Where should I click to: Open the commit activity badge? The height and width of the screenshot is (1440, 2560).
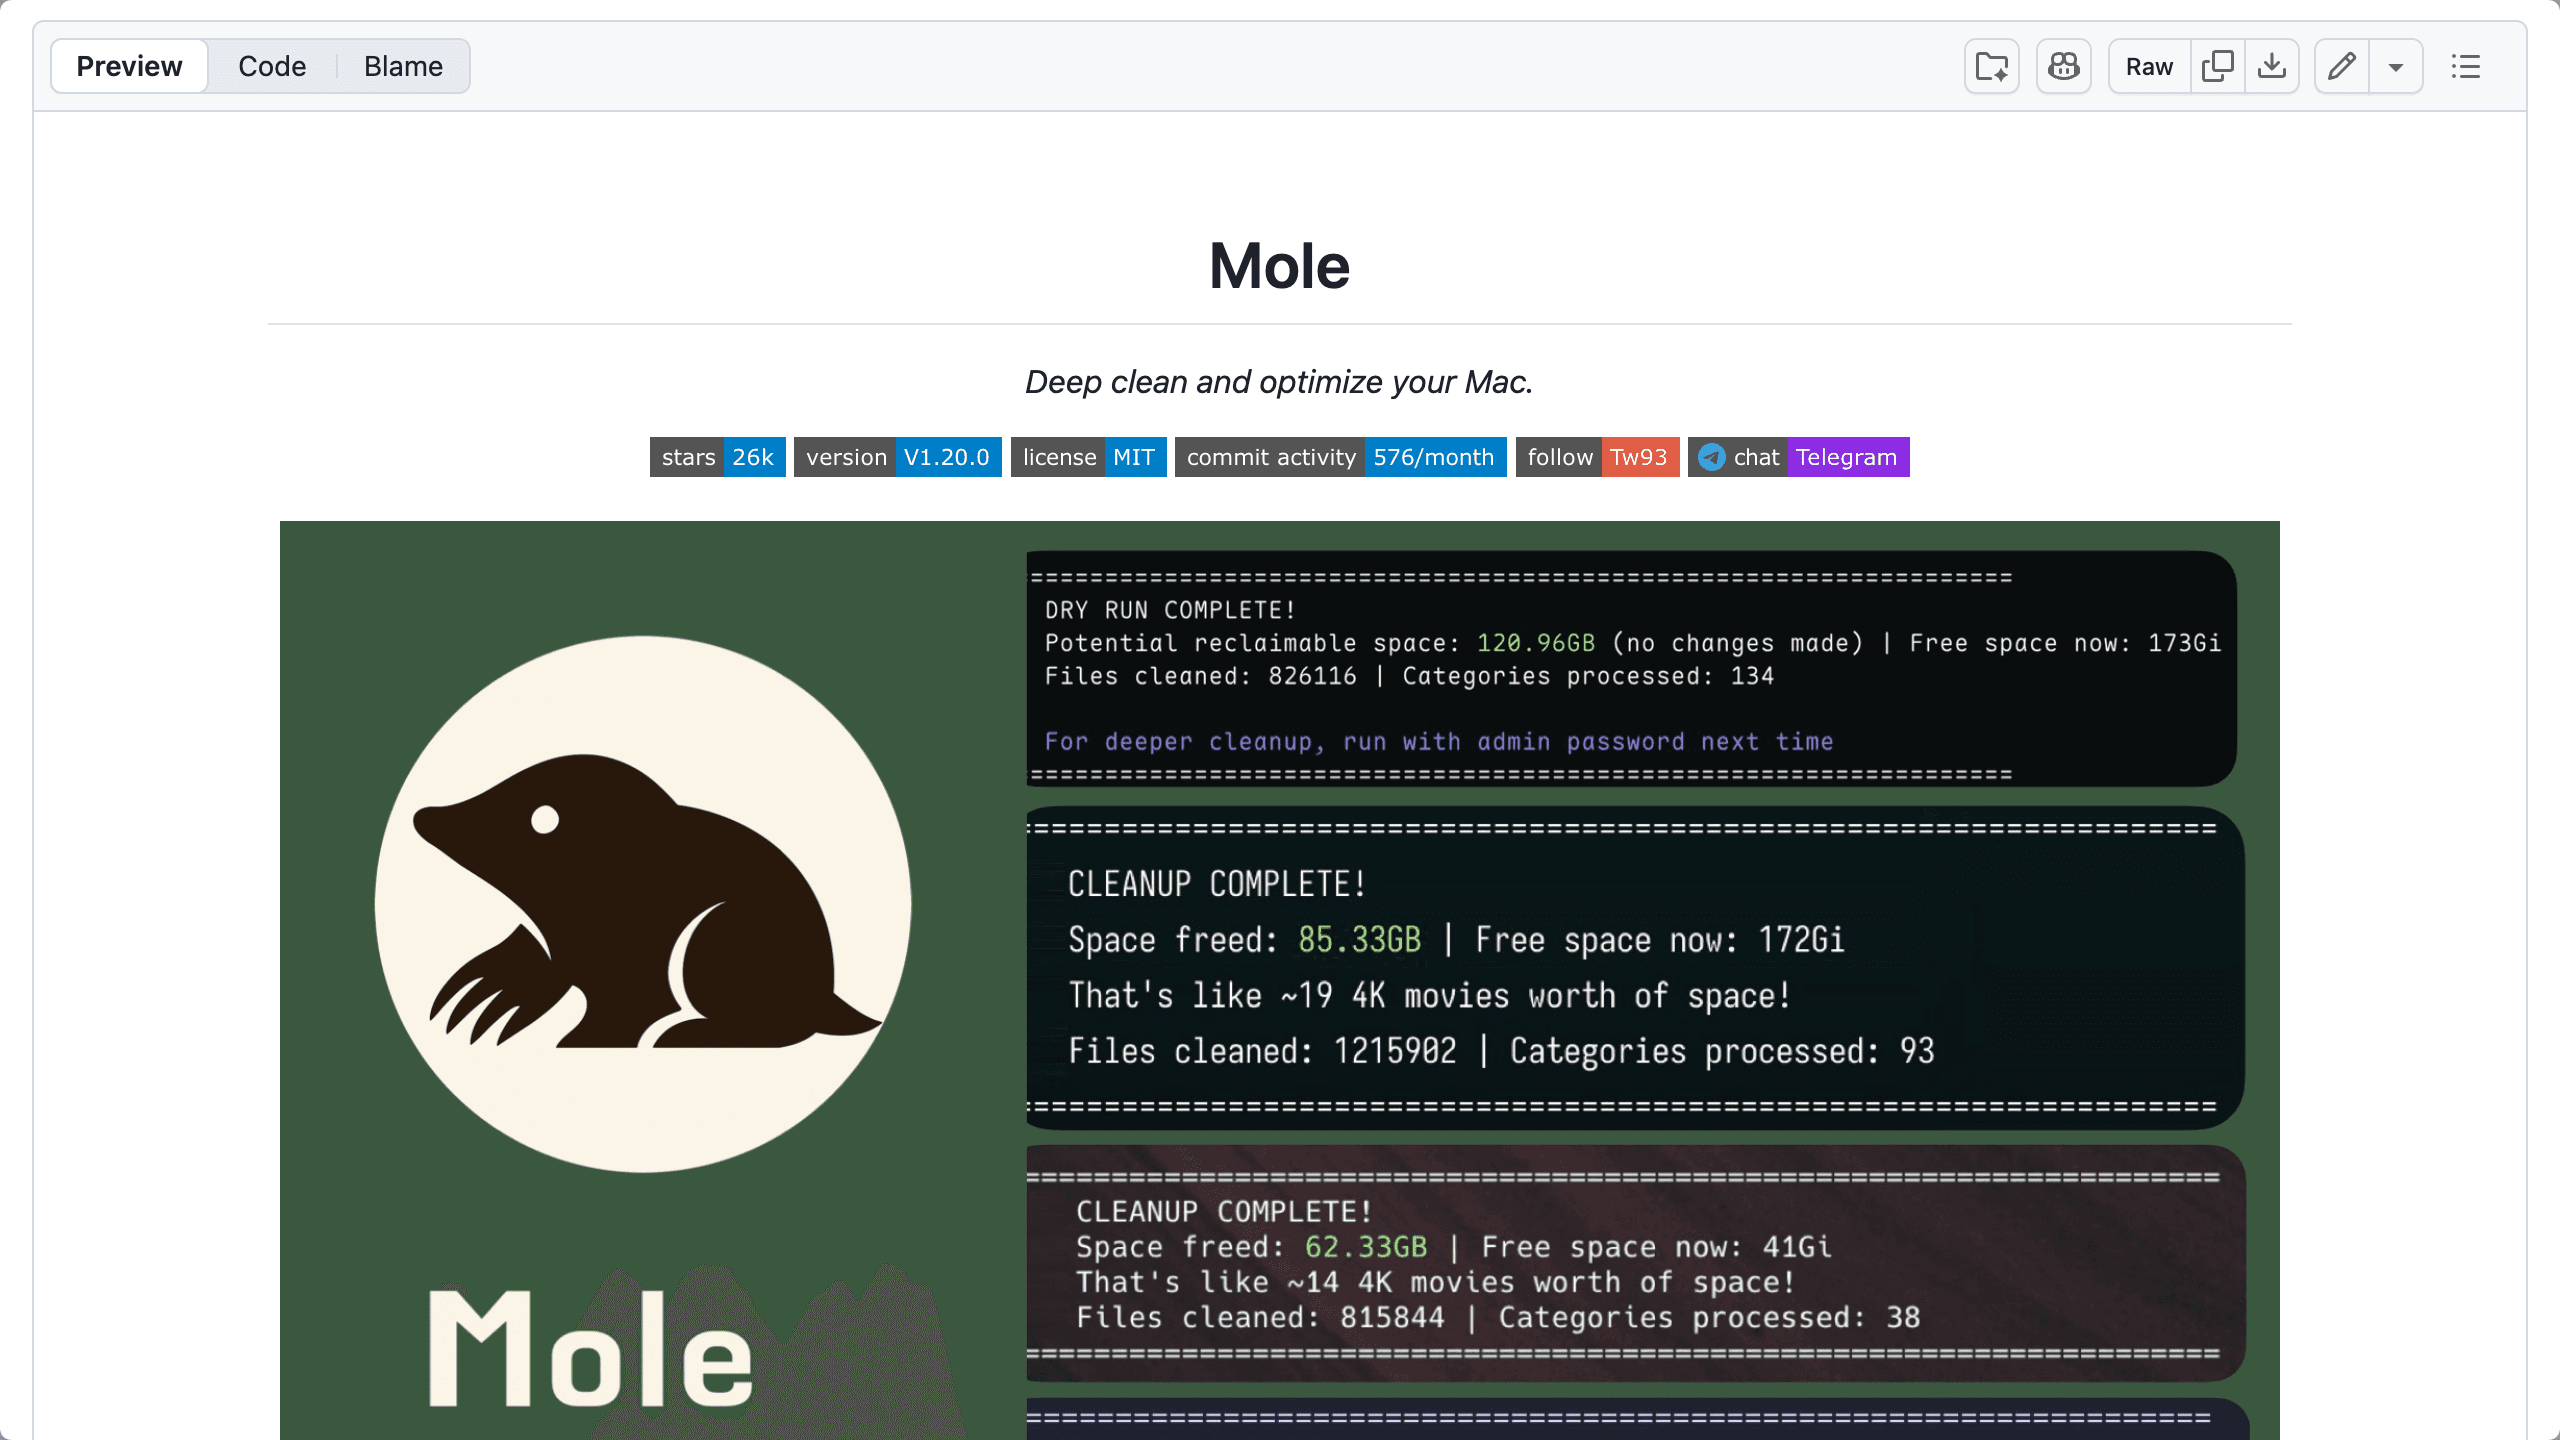pyautogui.click(x=1340, y=457)
